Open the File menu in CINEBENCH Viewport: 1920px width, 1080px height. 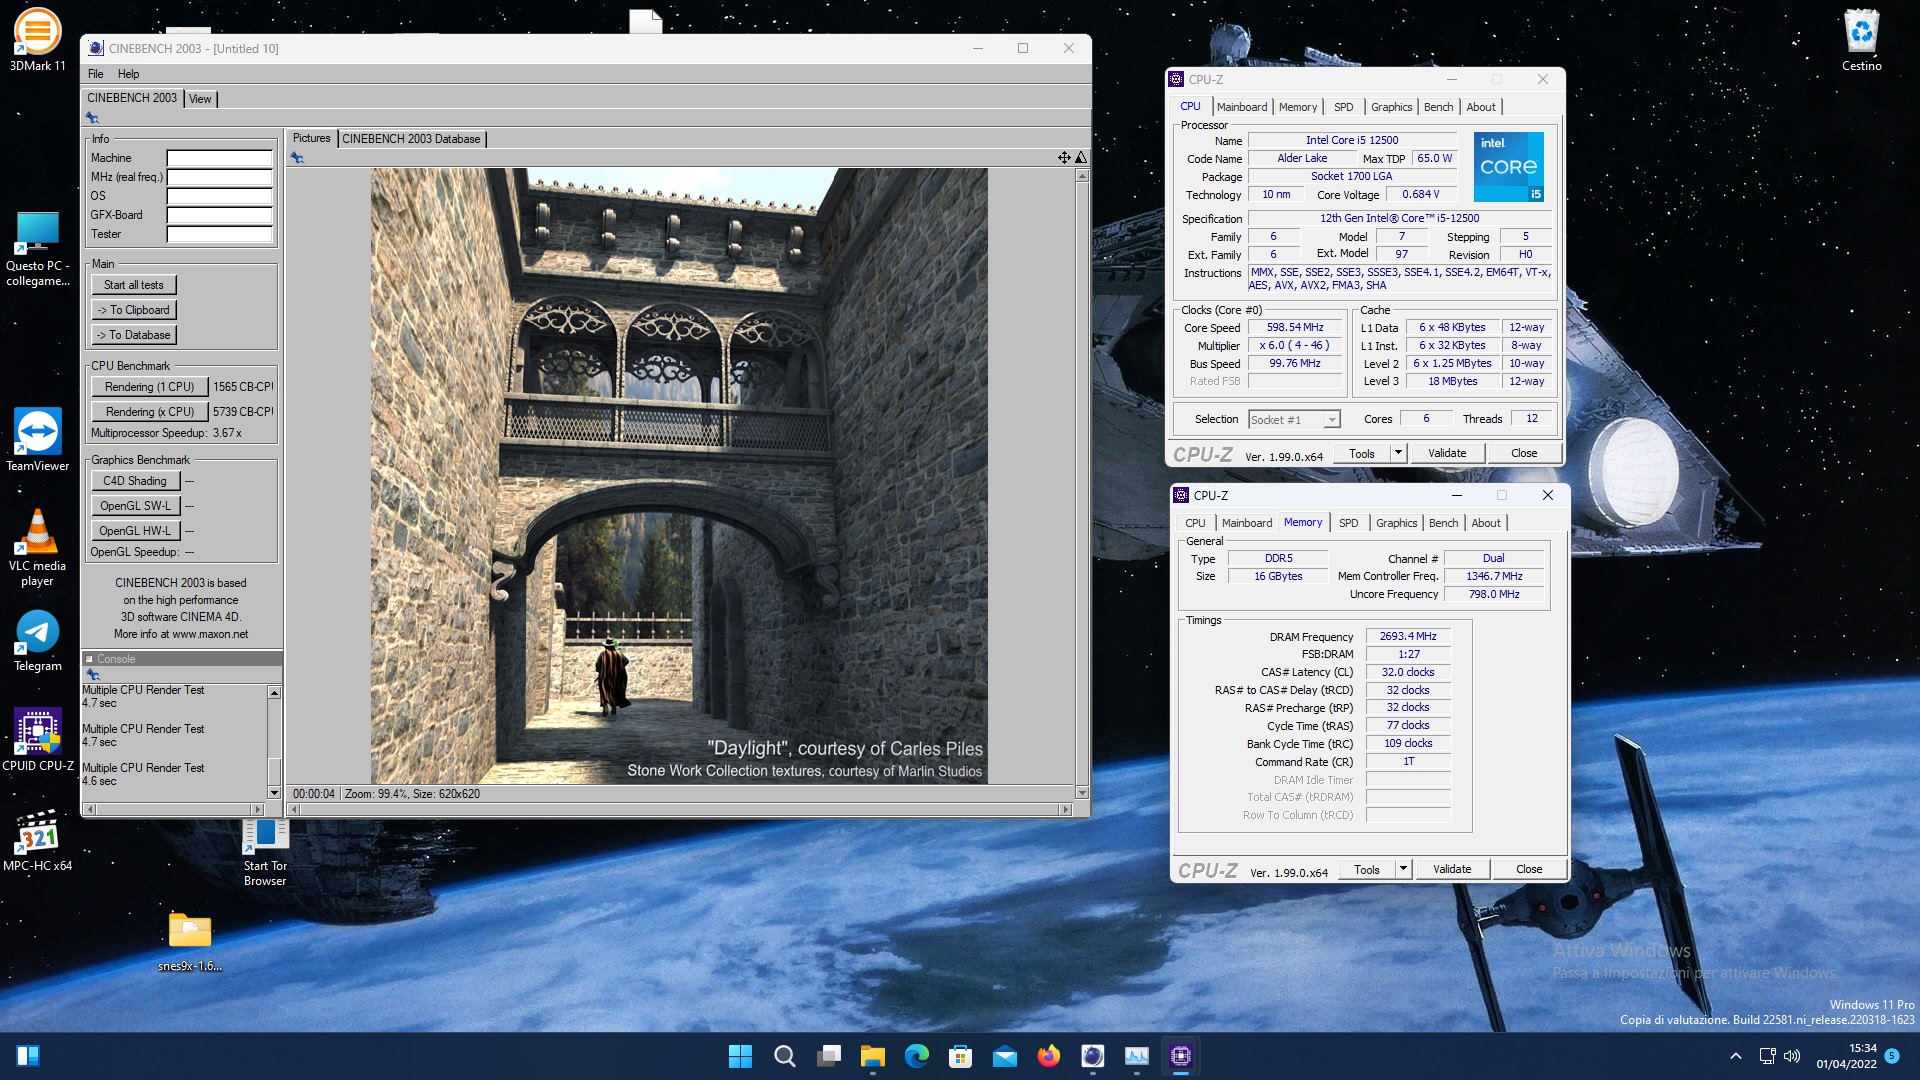(x=96, y=74)
